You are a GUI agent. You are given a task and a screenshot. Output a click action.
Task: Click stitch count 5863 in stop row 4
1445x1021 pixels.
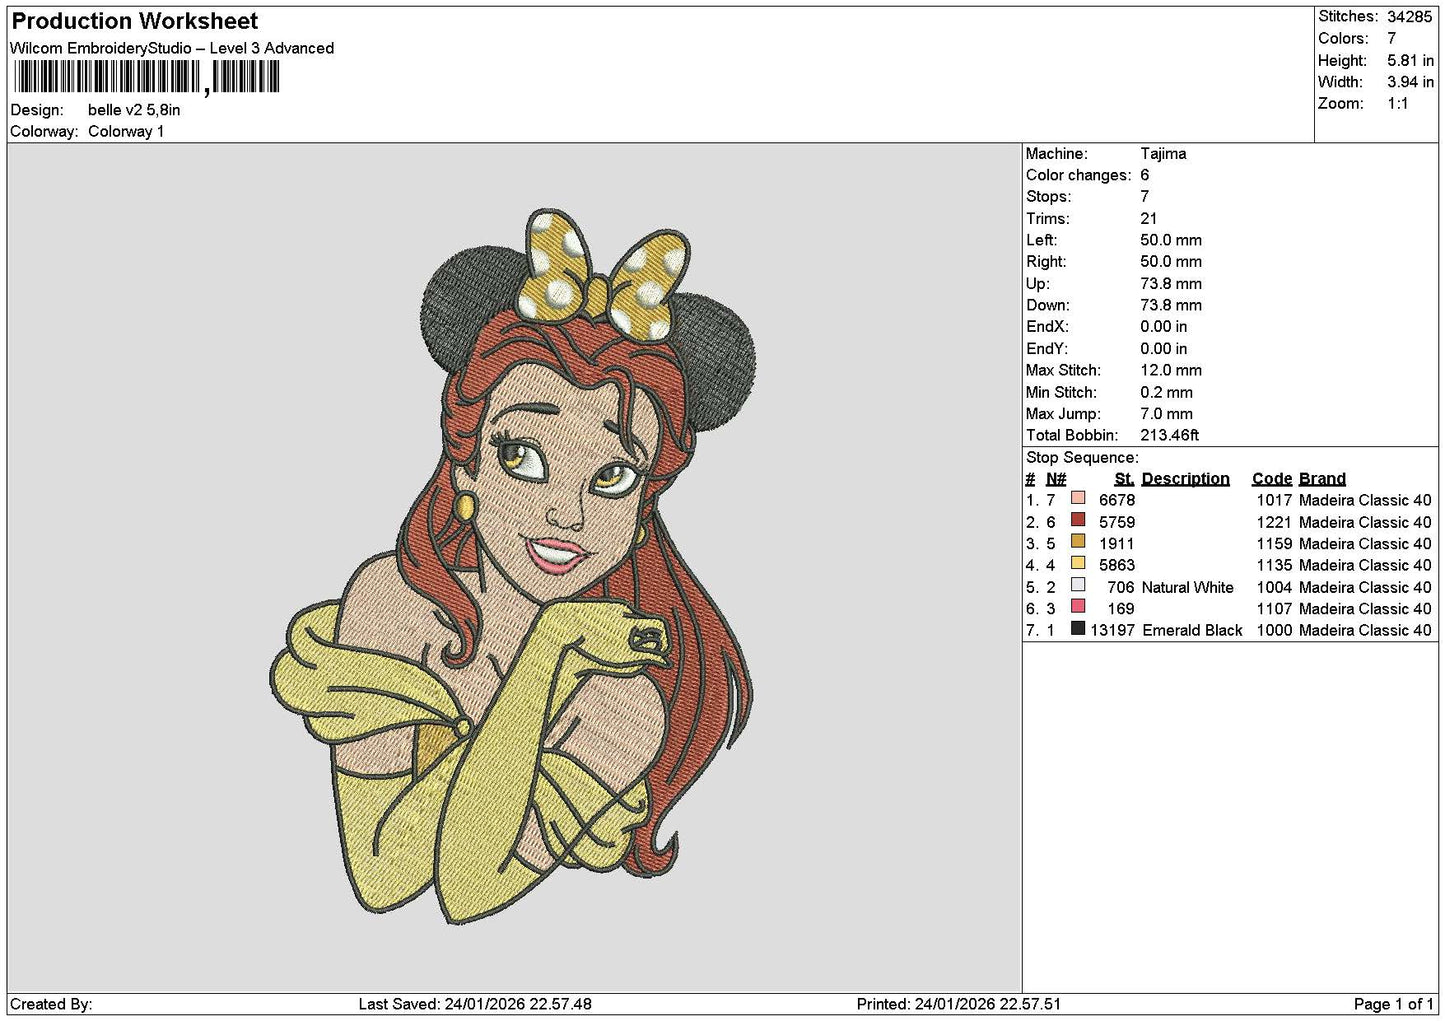(1117, 565)
